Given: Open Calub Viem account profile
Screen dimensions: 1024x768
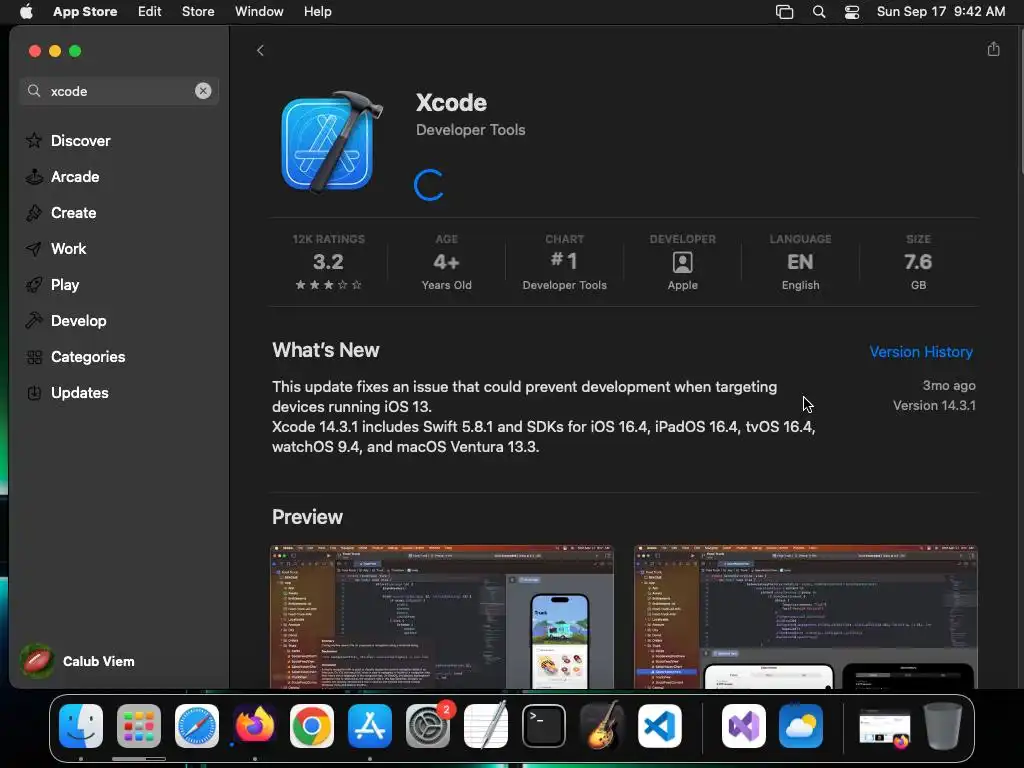Looking at the screenshot, I should click(x=78, y=661).
